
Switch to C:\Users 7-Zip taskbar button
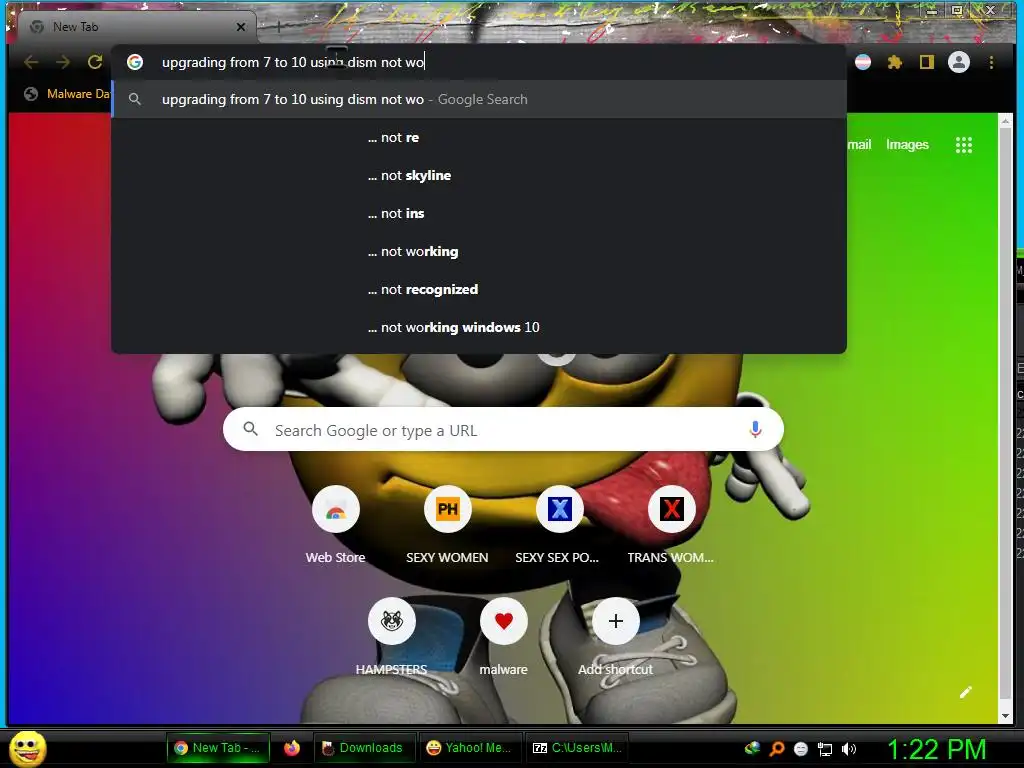(x=577, y=748)
